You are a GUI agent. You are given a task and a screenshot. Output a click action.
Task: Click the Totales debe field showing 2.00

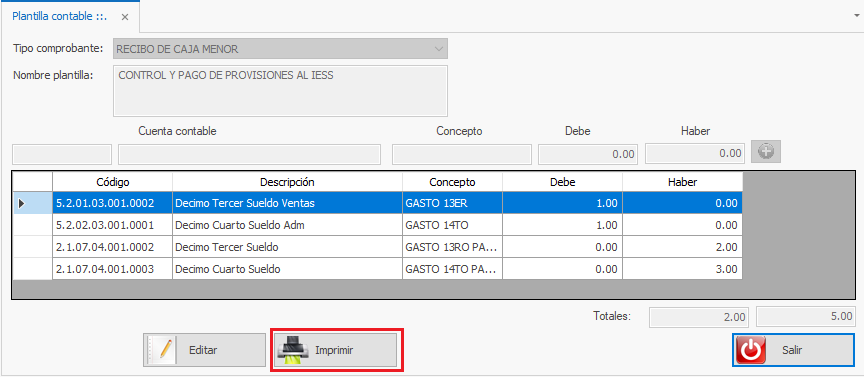pyautogui.click(x=700, y=317)
